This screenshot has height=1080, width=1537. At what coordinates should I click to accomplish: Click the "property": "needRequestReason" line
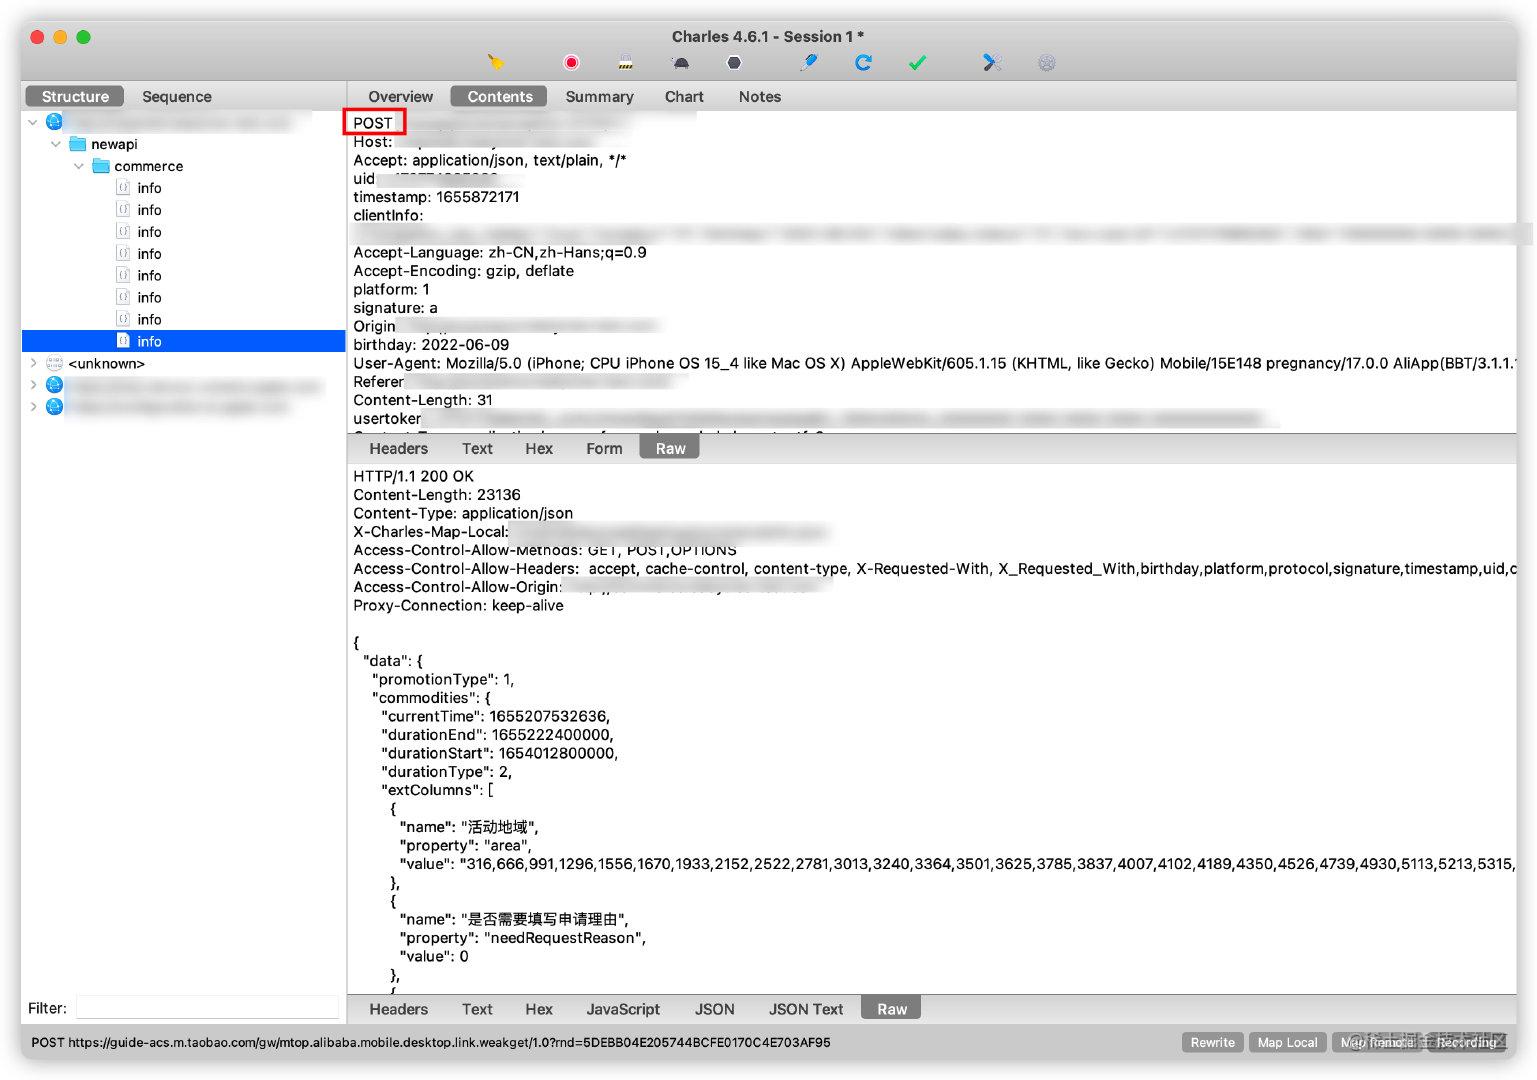tap(523, 938)
